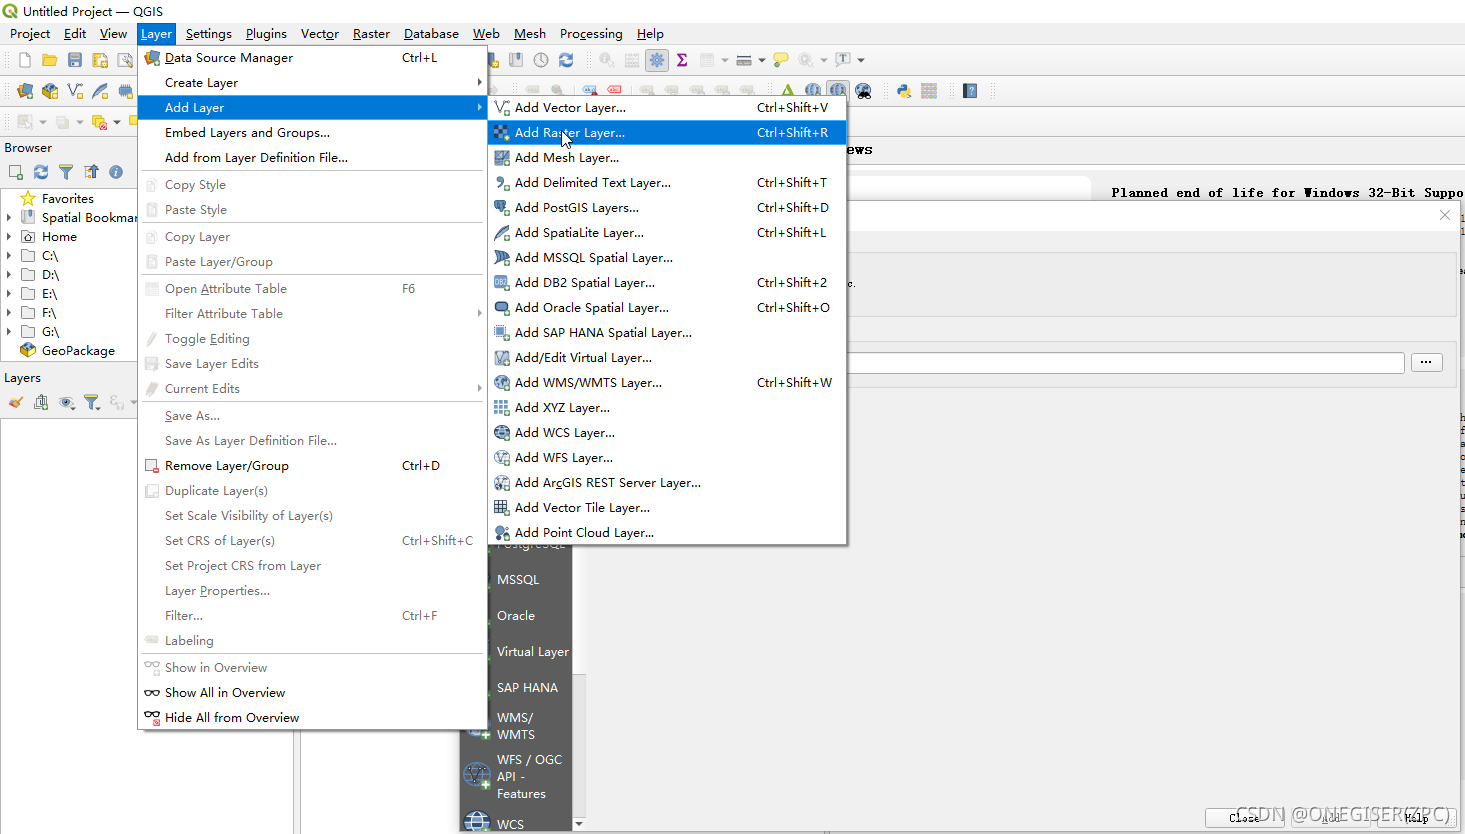Screen dimensions: 1465x834
Task: Switch to SAP HANA sidebar tab
Action: click(527, 687)
